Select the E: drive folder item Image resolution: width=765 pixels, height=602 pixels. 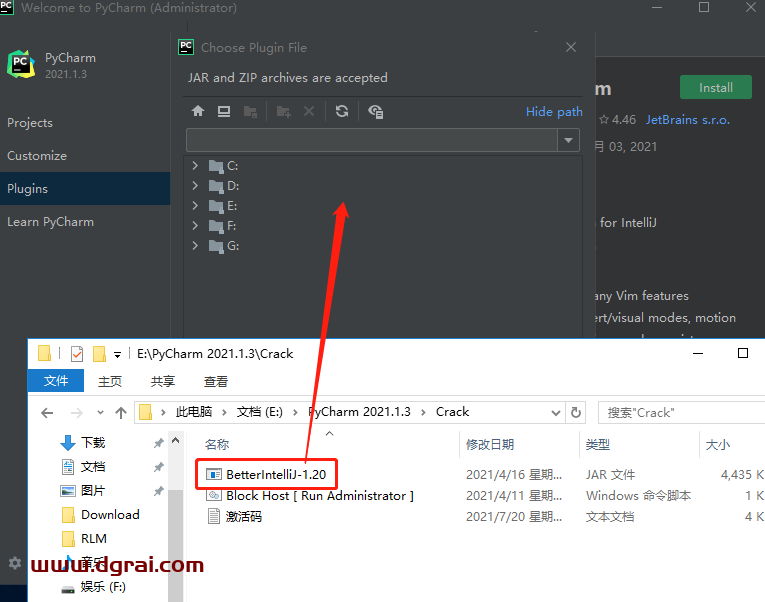pyautogui.click(x=223, y=206)
